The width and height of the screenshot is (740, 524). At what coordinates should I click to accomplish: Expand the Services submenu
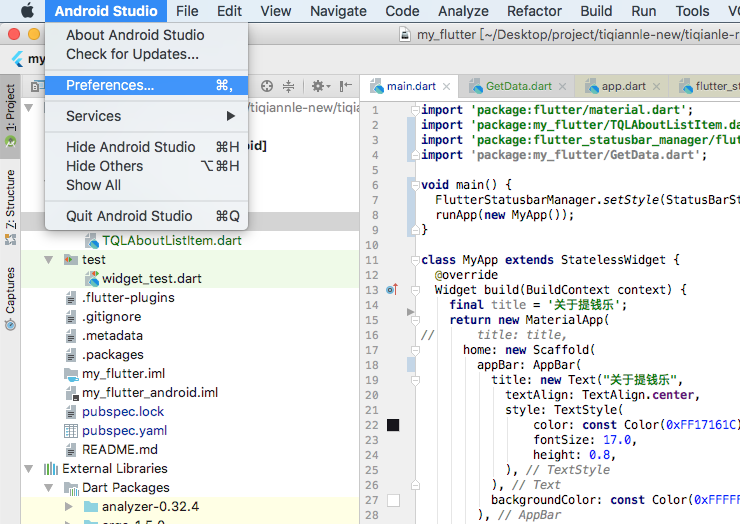pyautogui.click(x=146, y=116)
